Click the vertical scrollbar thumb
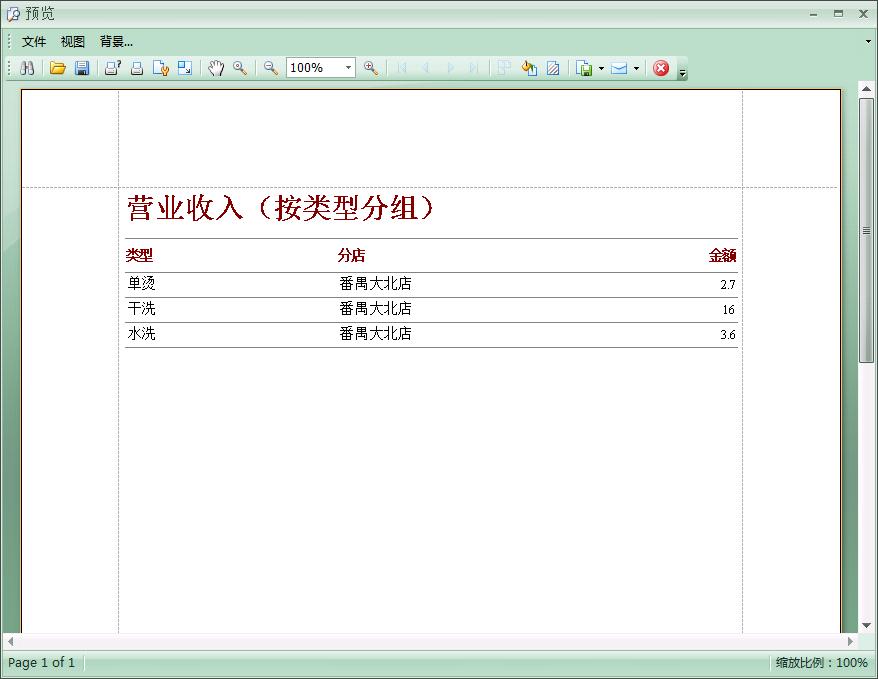Viewport: 878px width, 679px height. pyautogui.click(x=866, y=231)
